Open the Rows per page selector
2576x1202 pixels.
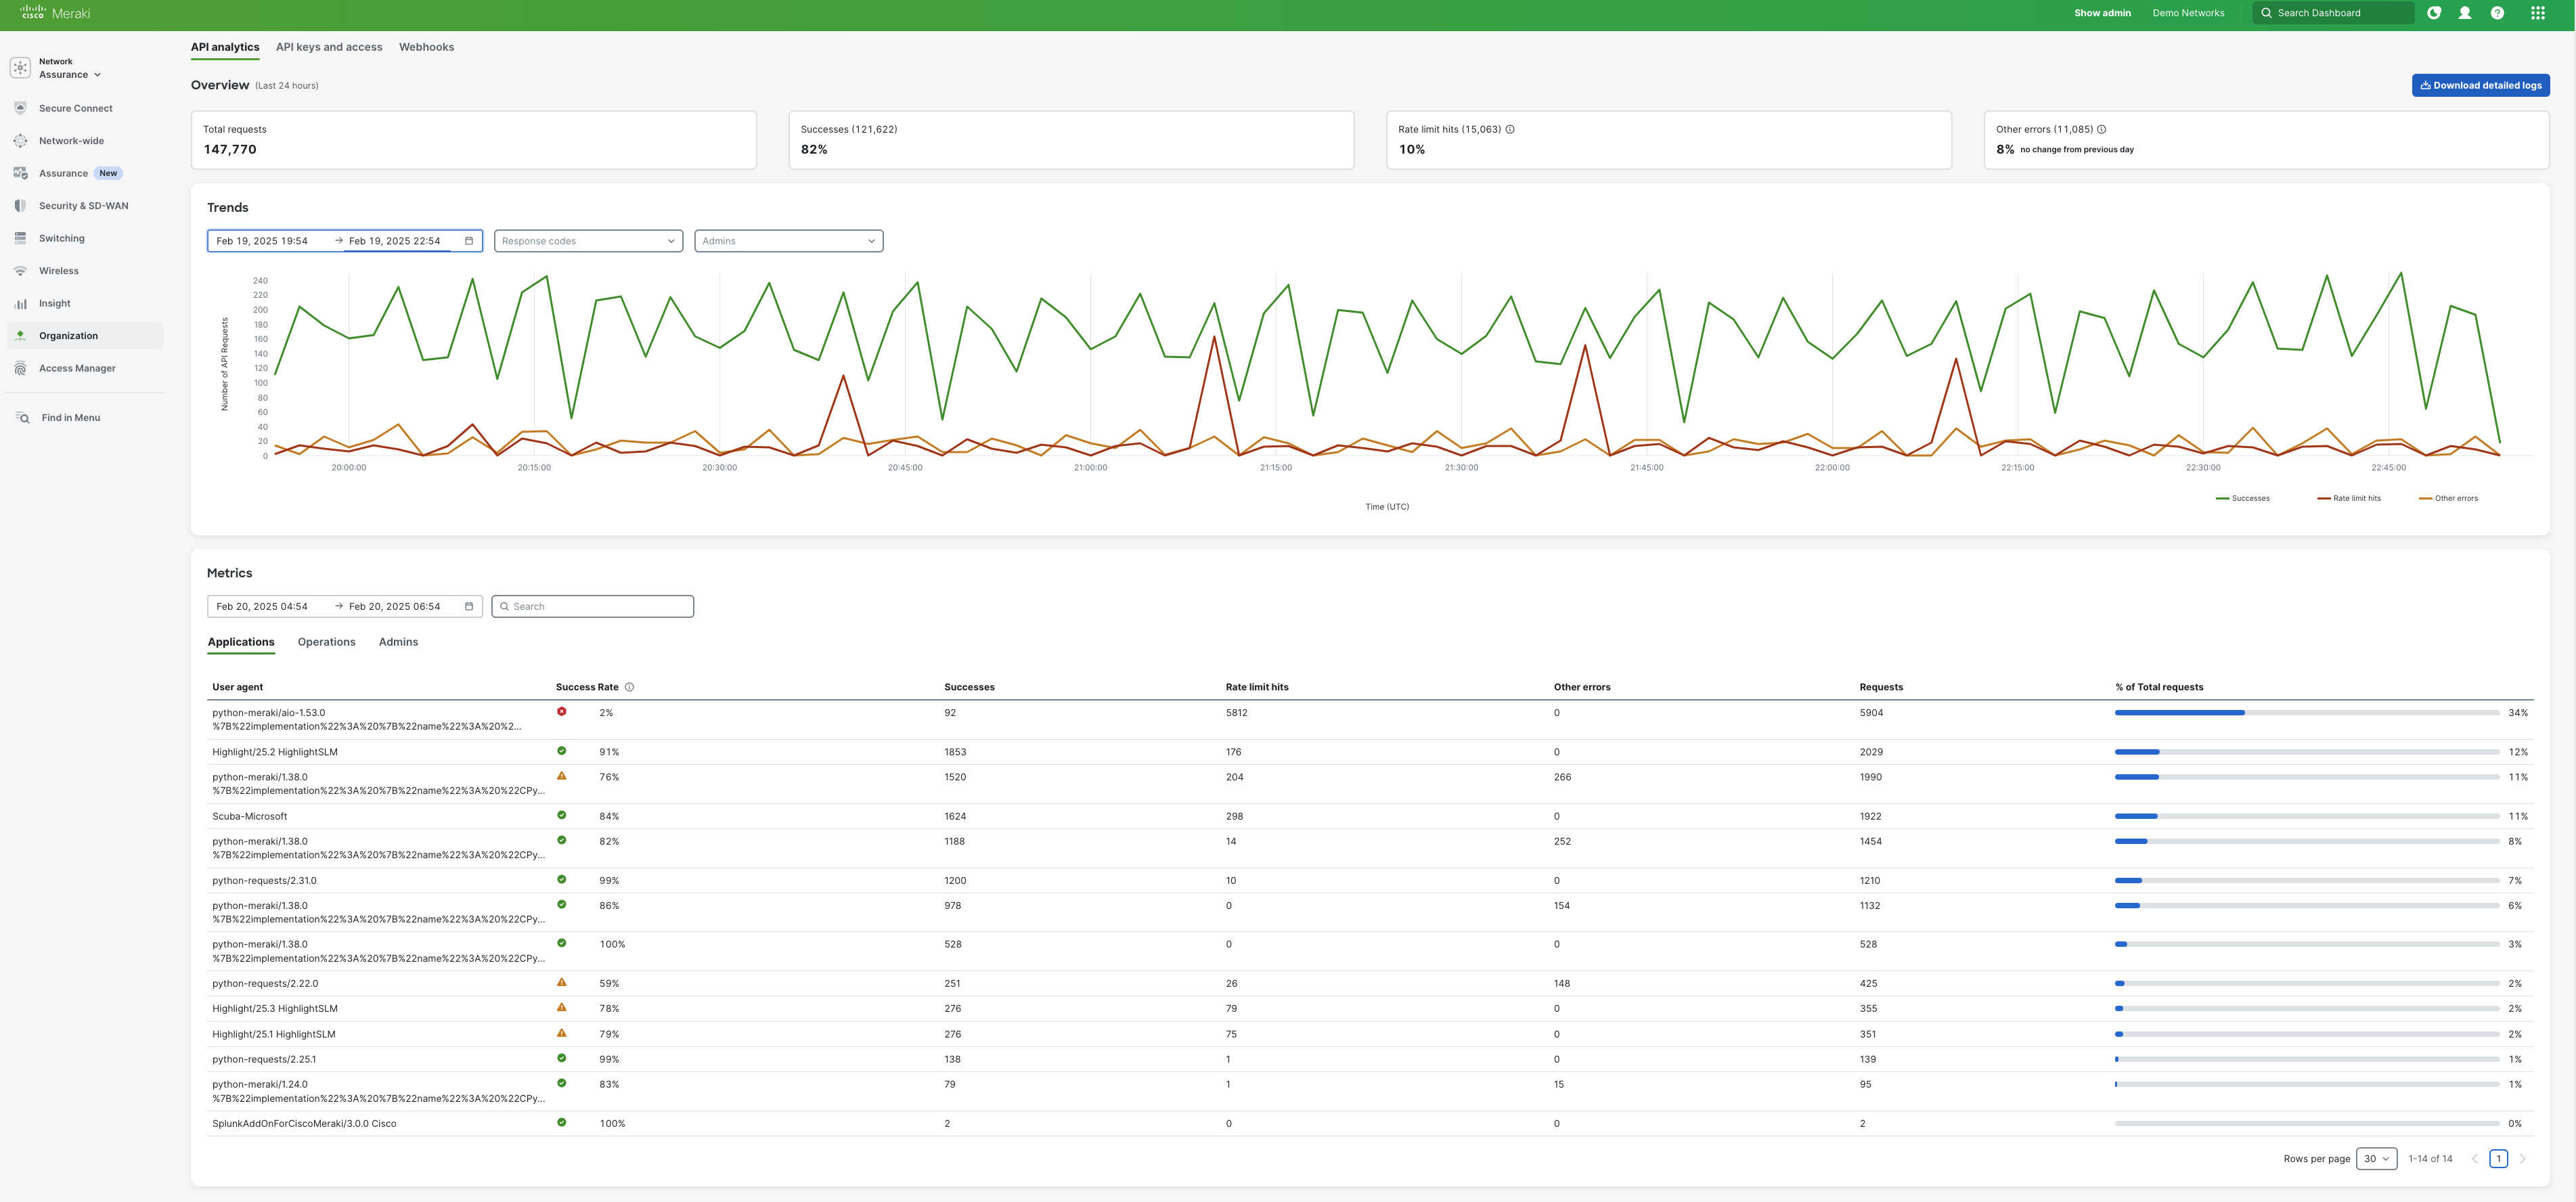2376,1158
